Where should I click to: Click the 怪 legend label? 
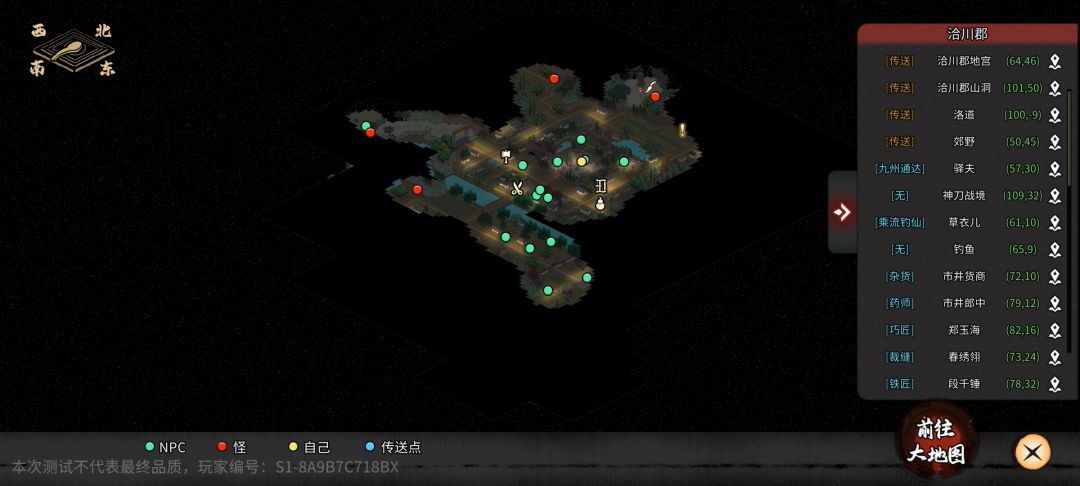pos(240,447)
